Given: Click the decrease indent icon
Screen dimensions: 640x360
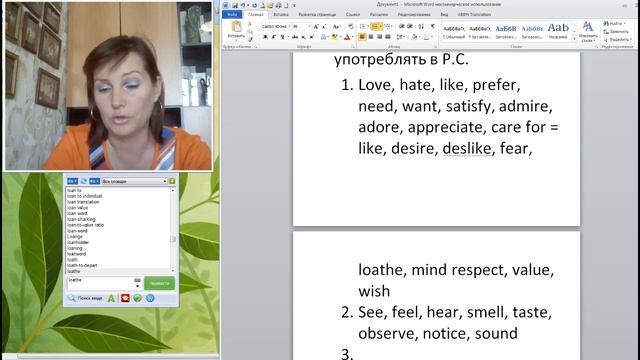Looking at the screenshot, I should click(402, 27).
